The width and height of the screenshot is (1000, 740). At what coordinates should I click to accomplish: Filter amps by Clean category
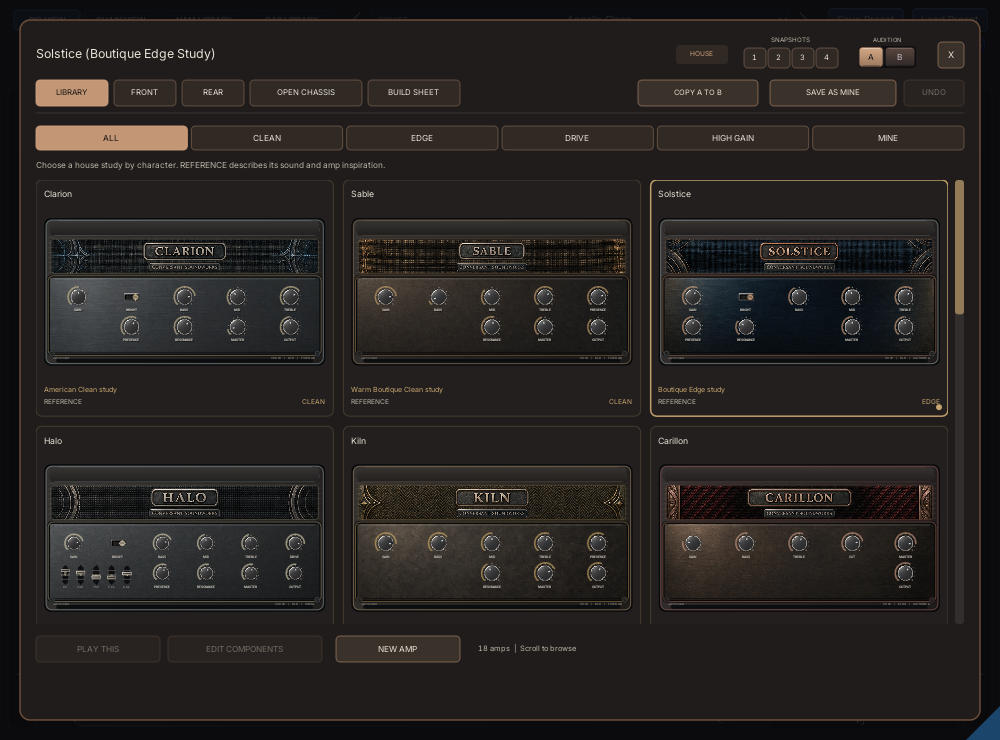[267, 138]
